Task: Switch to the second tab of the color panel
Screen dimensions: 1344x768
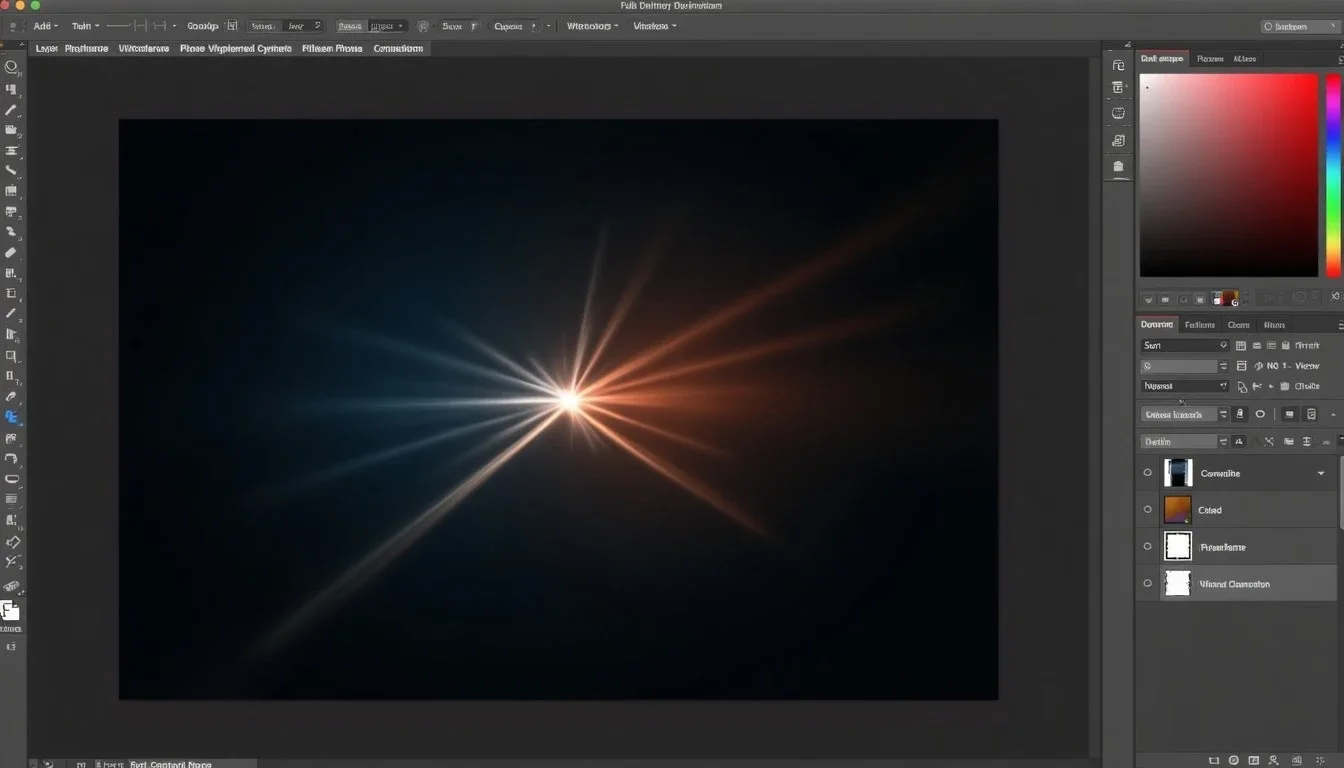Action: point(1210,59)
